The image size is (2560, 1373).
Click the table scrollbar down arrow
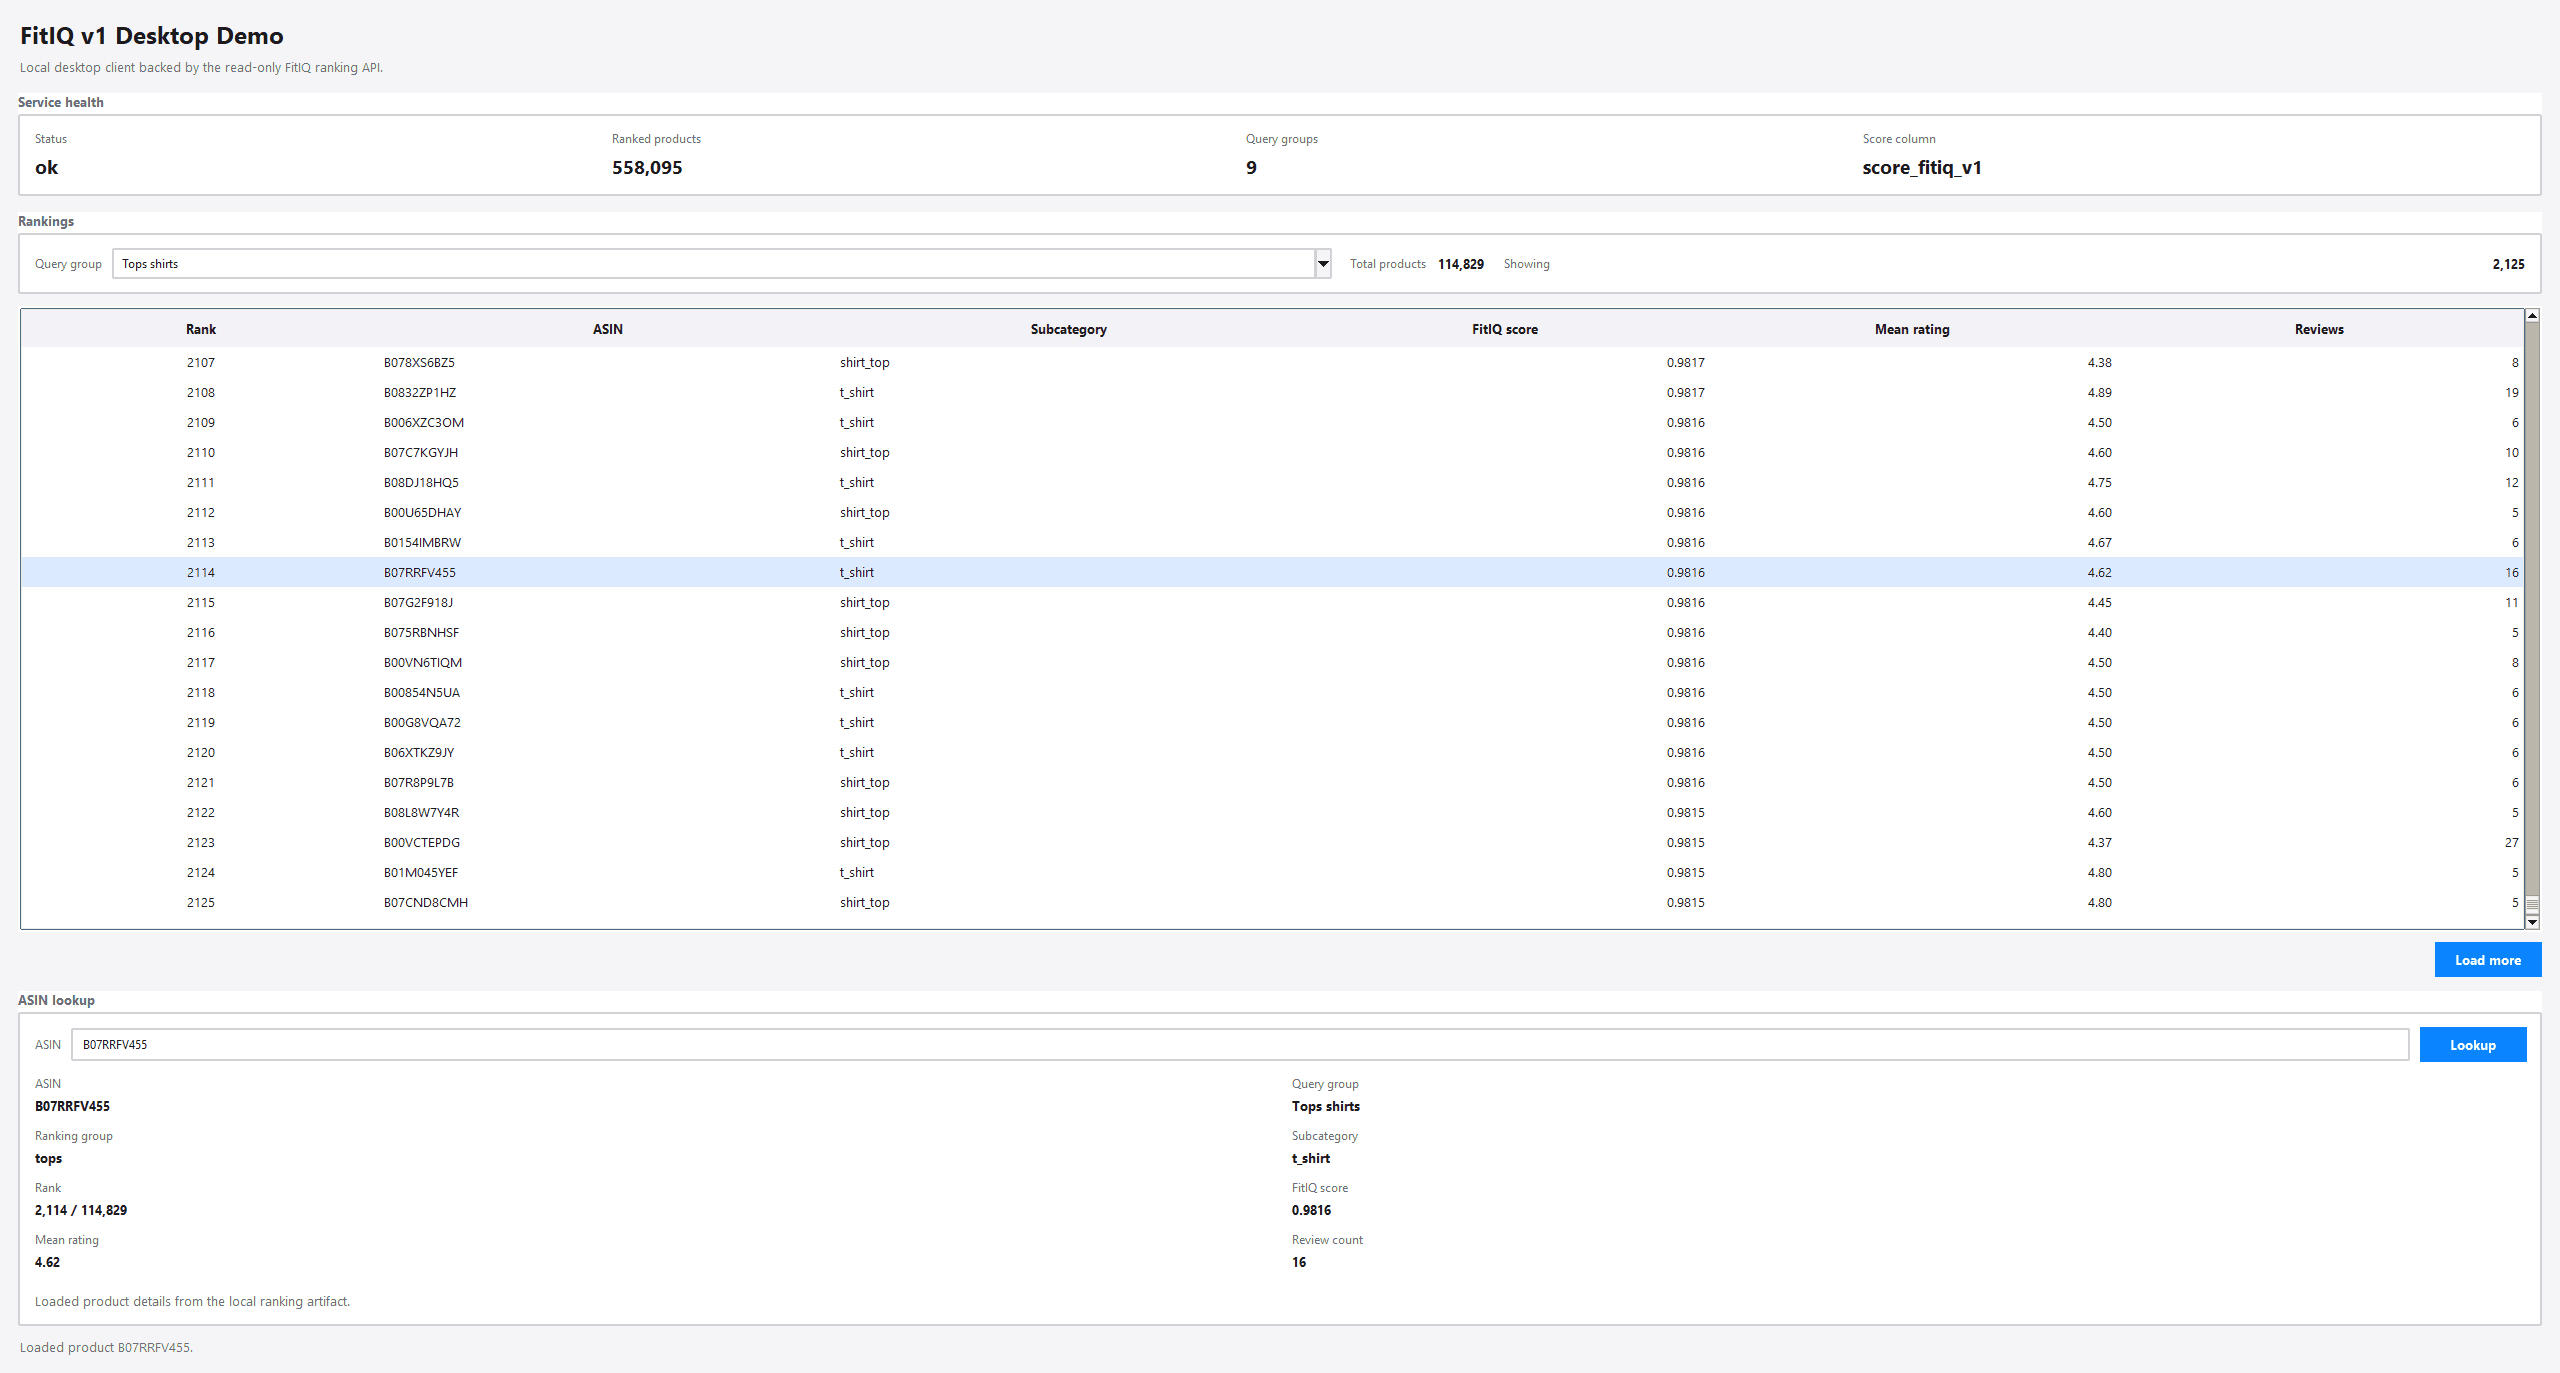tap(2532, 922)
